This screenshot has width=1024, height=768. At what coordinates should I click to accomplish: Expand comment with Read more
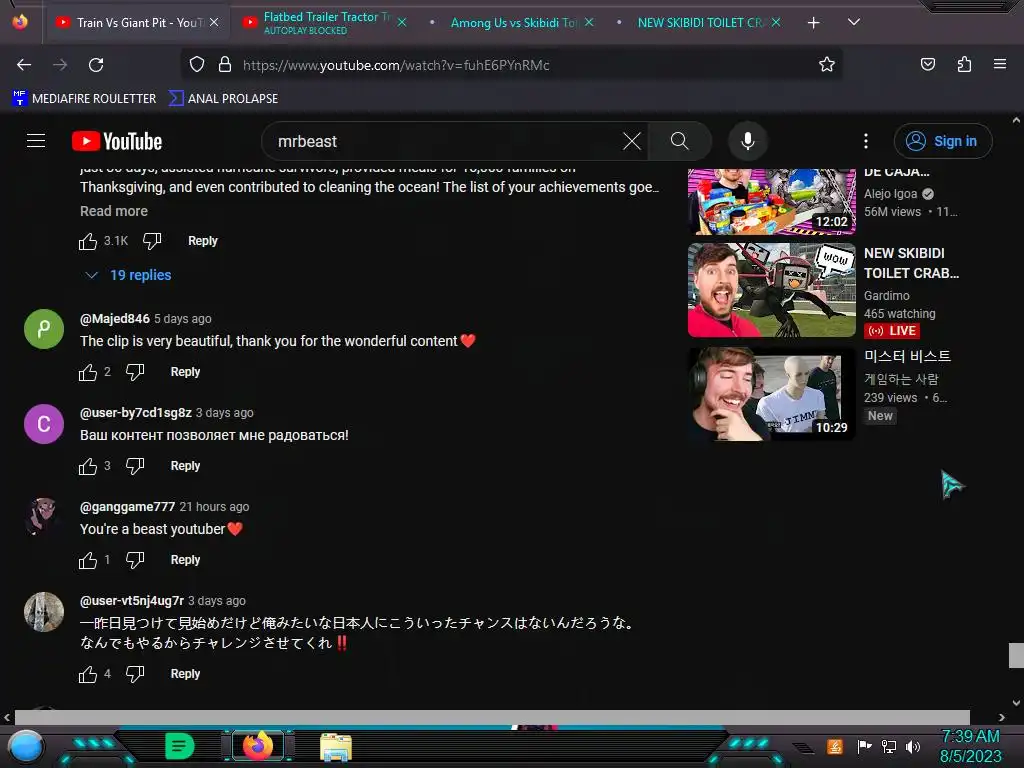coord(114,211)
